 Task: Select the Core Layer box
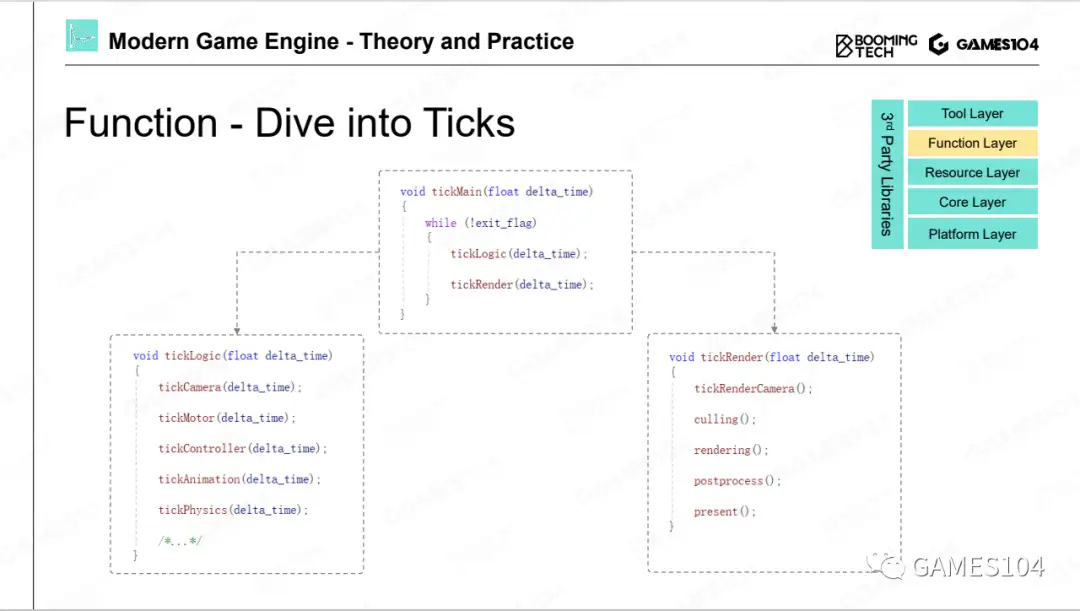972,202
